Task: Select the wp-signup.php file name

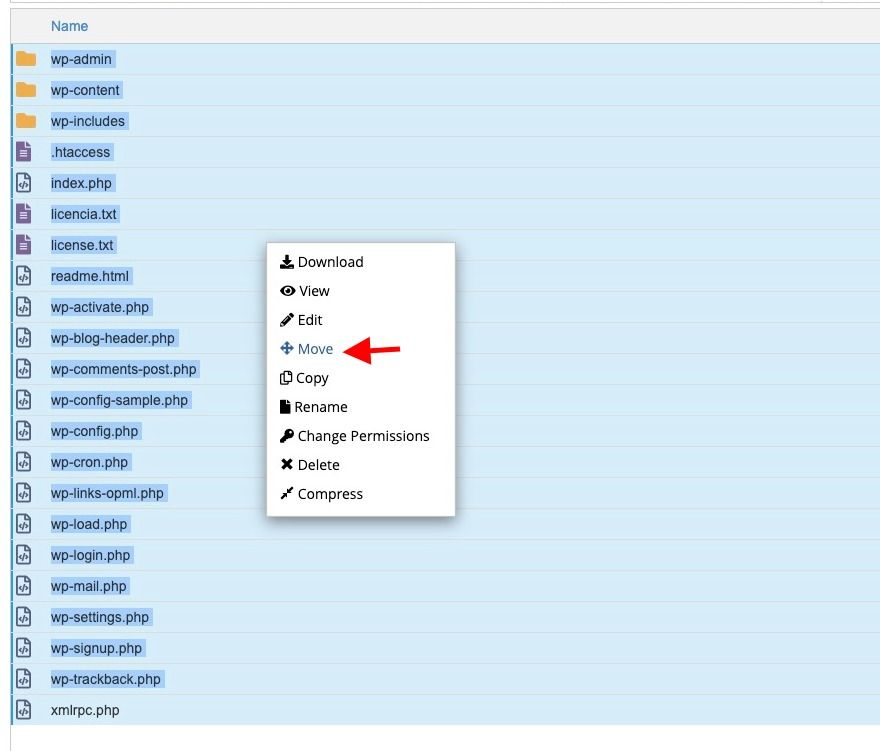Action: [x=97, y=648]
